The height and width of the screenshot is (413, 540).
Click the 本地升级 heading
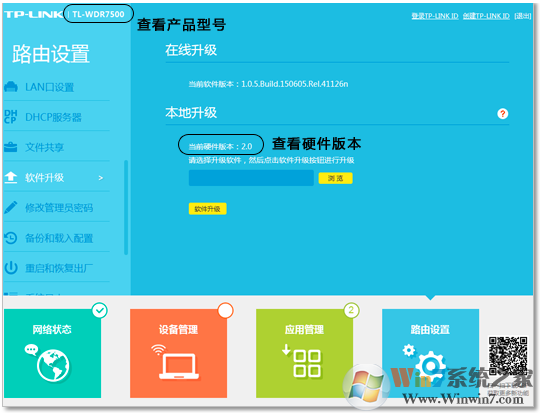(191, 113)
